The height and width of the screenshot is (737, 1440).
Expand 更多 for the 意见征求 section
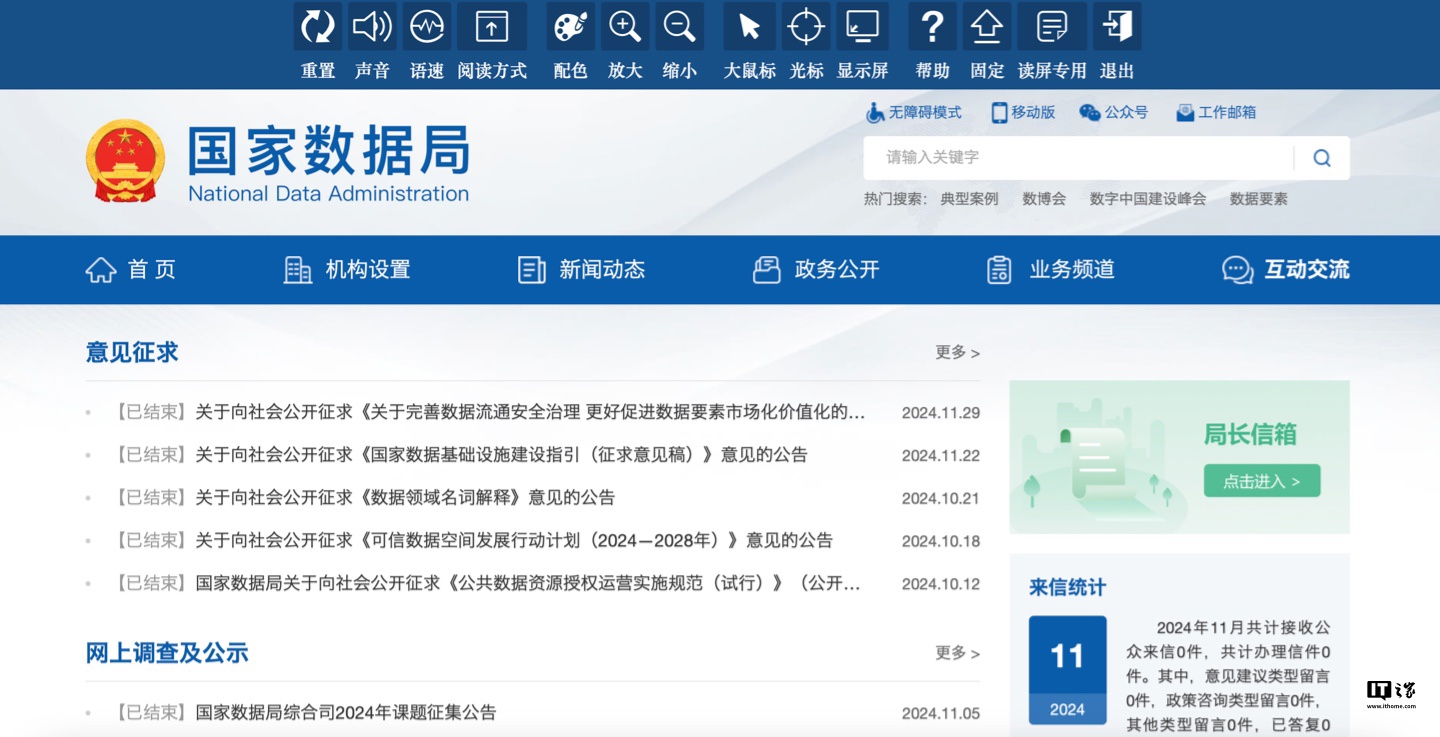click(957, 353)
